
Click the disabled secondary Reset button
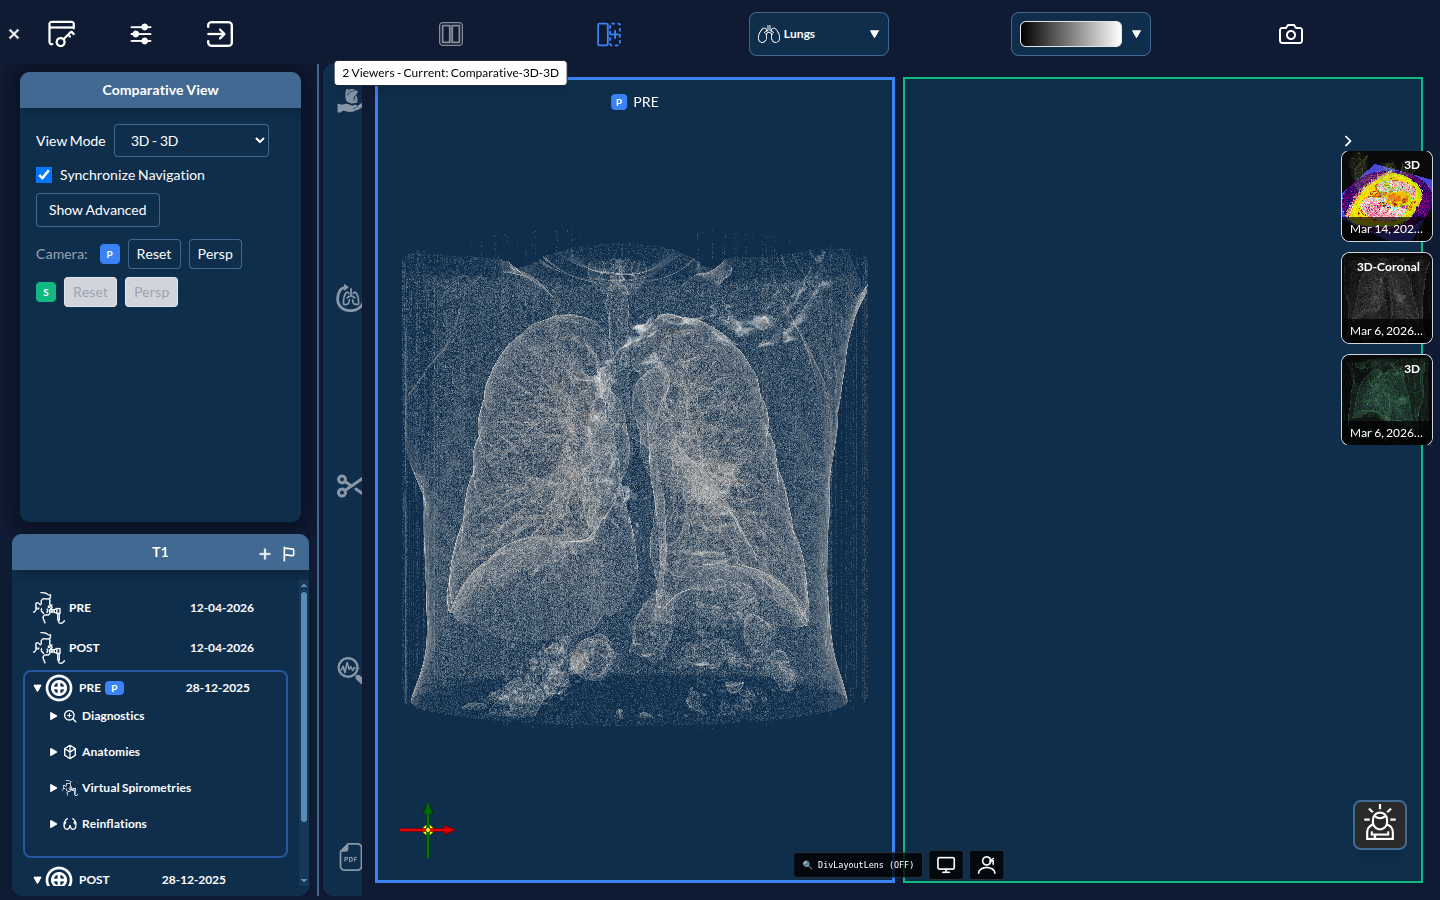click(x=90, y=292)
